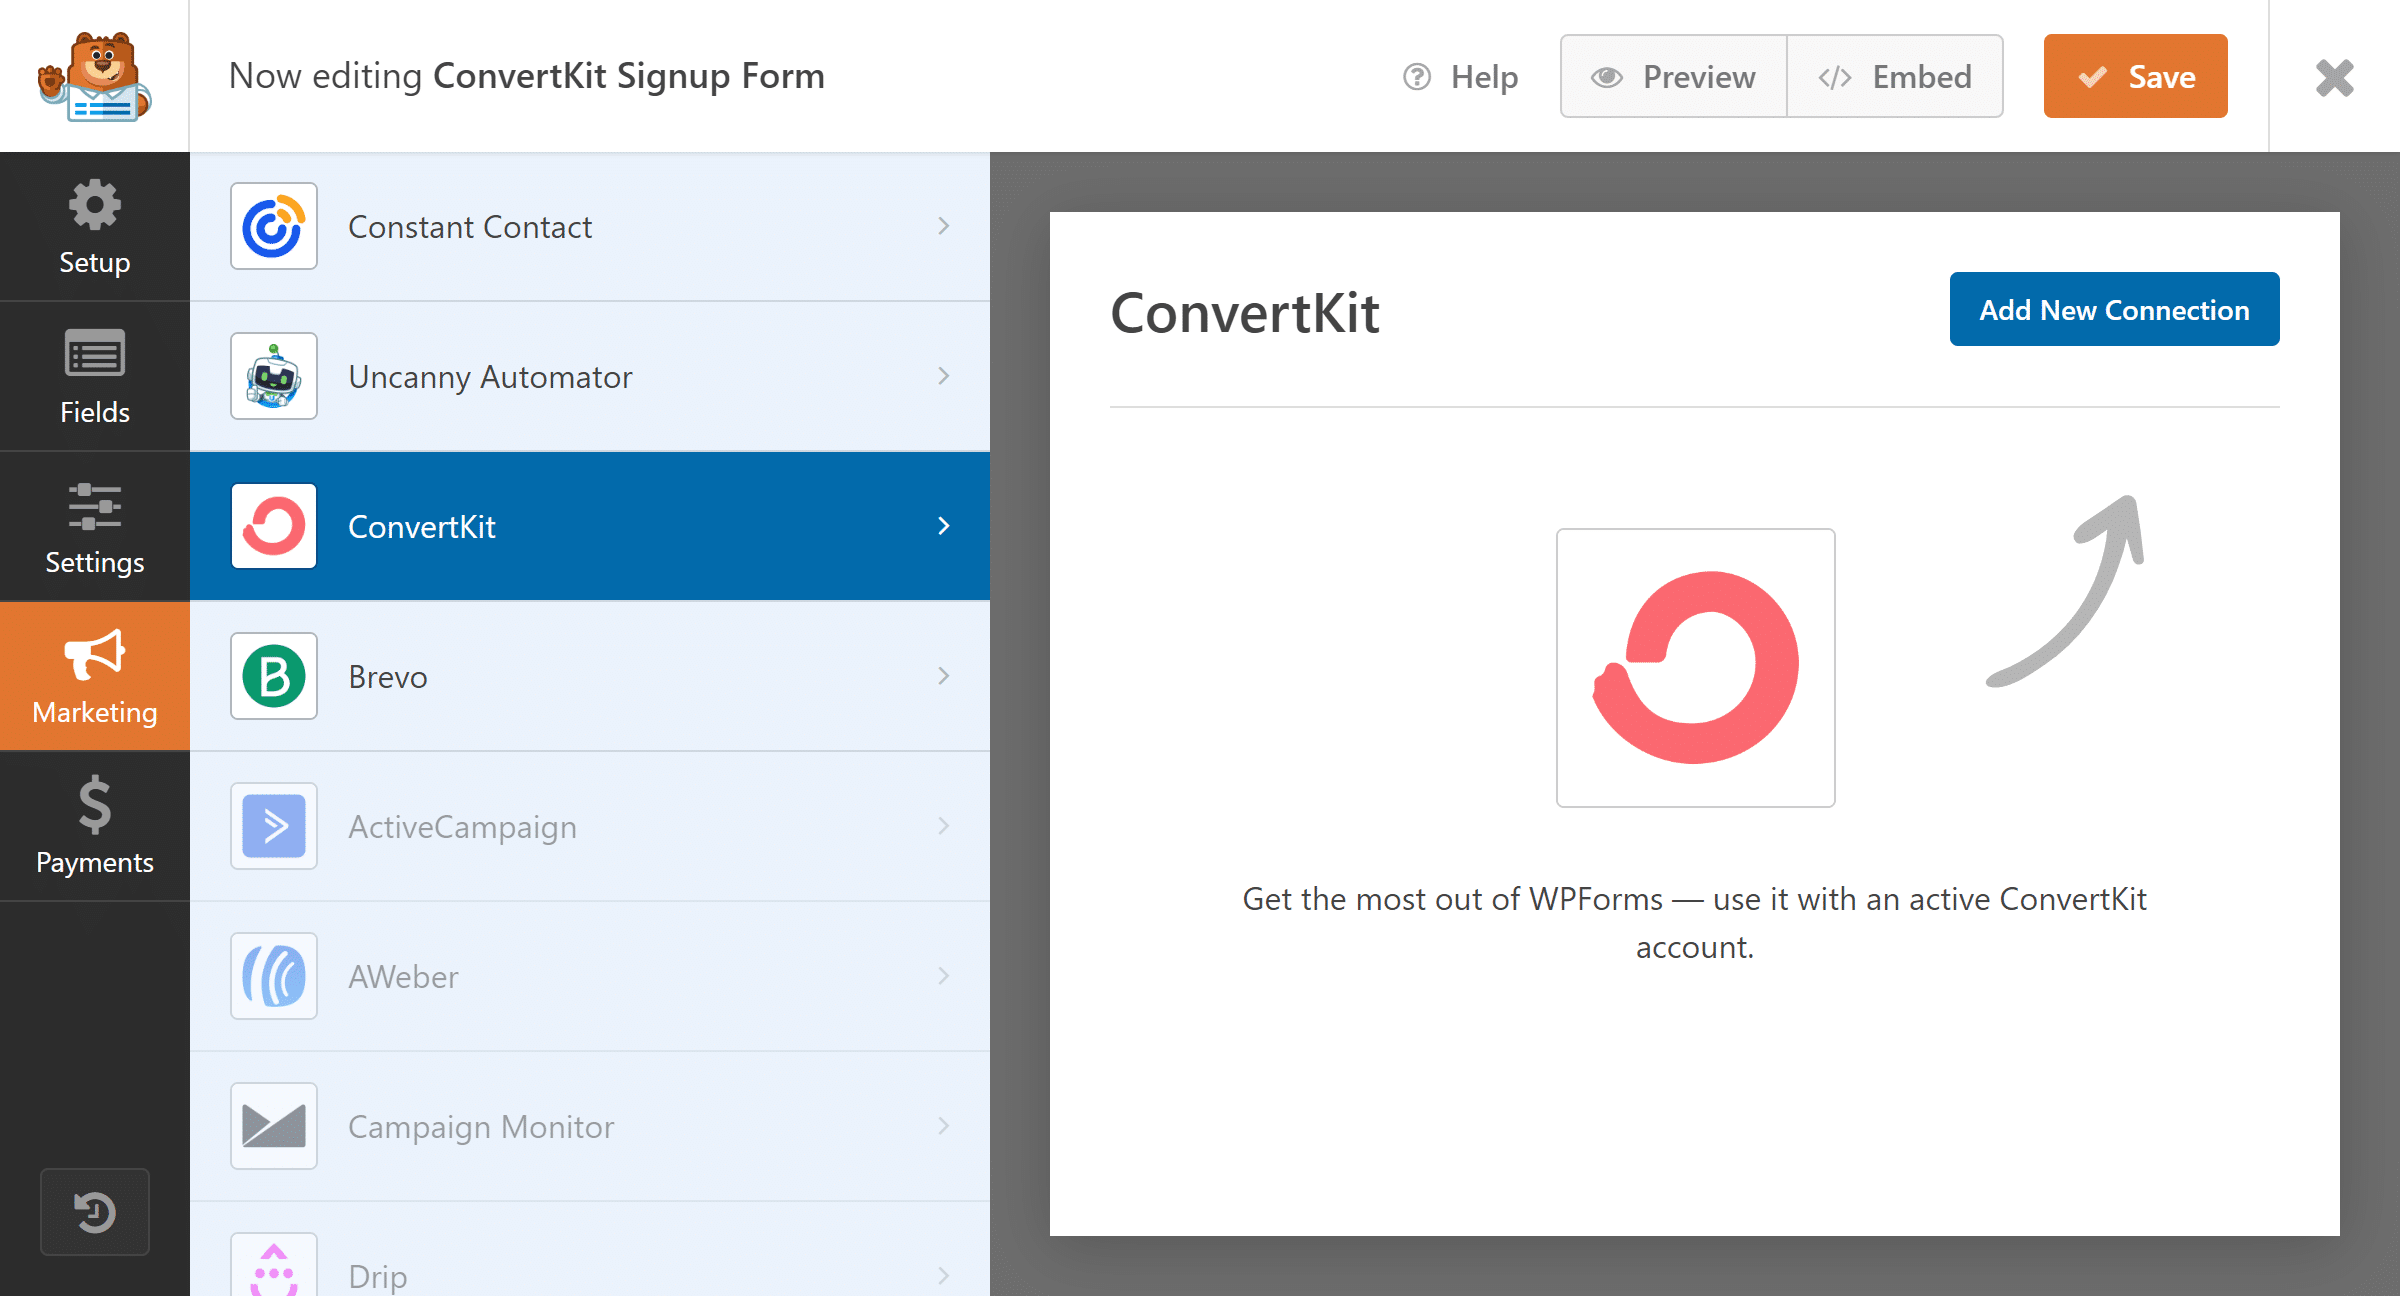The image size is (2400, 1296).
Task: Click the Fields list icon
Action: coord(95,353)
